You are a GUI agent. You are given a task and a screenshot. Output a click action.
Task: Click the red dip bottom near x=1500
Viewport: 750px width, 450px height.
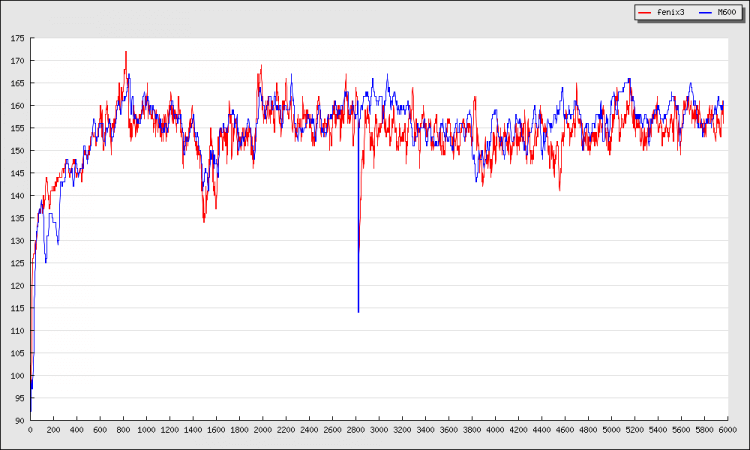(204, 221)
